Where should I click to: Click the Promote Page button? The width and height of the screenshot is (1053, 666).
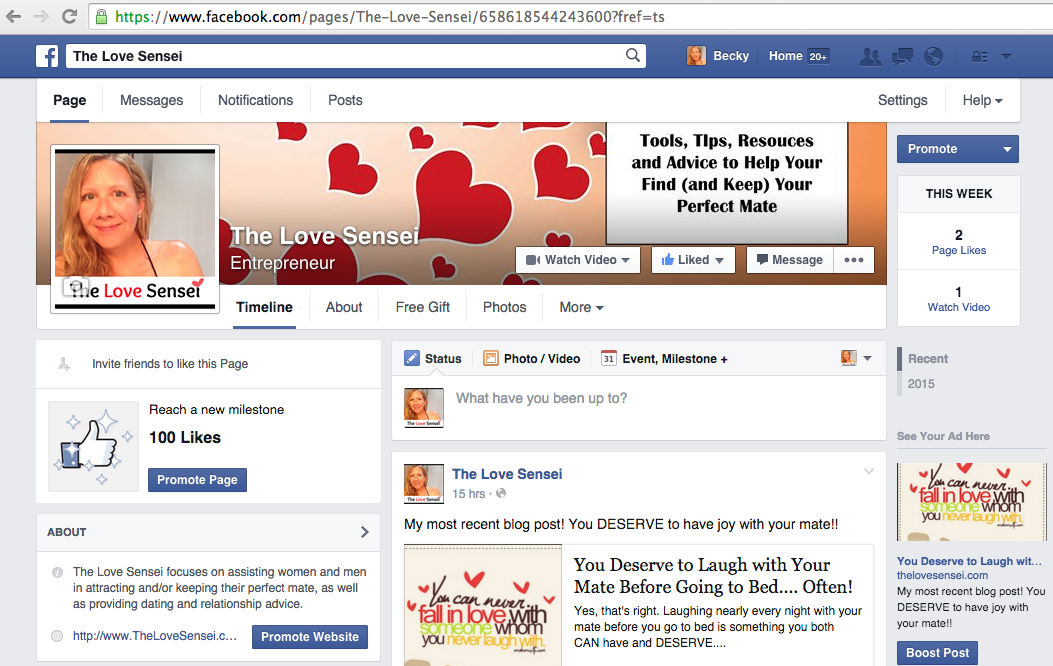197,480
